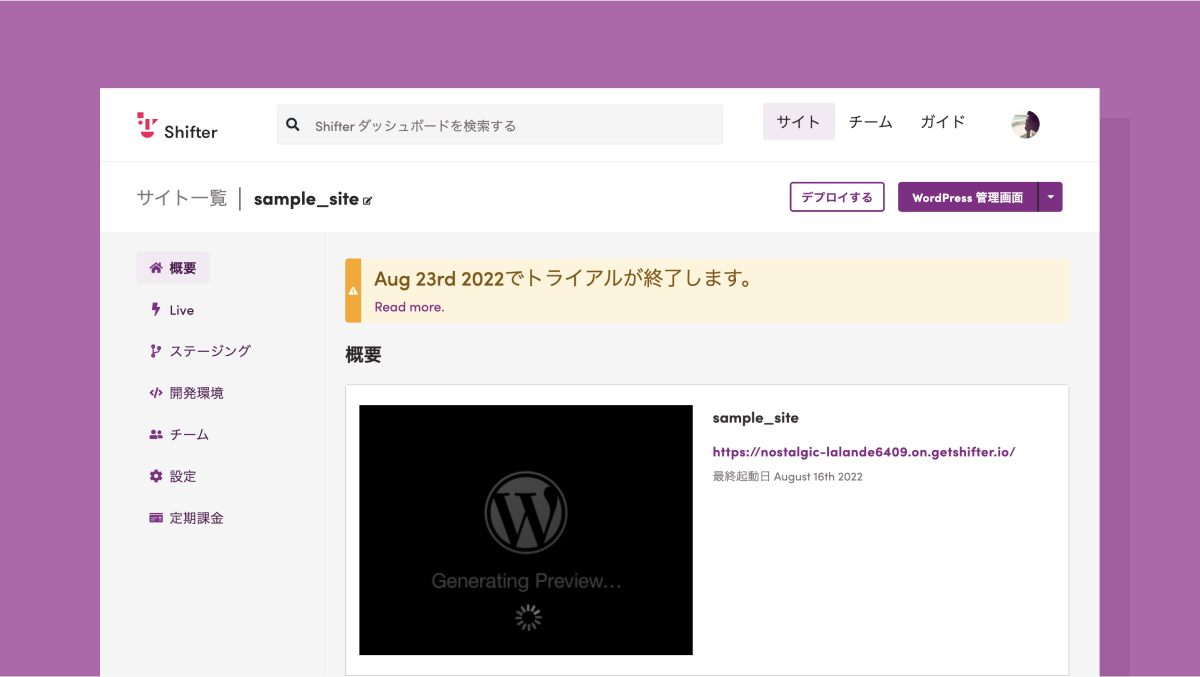Follow the Read more link
Screen dimensions: 1200x677
tap(409, 307)
